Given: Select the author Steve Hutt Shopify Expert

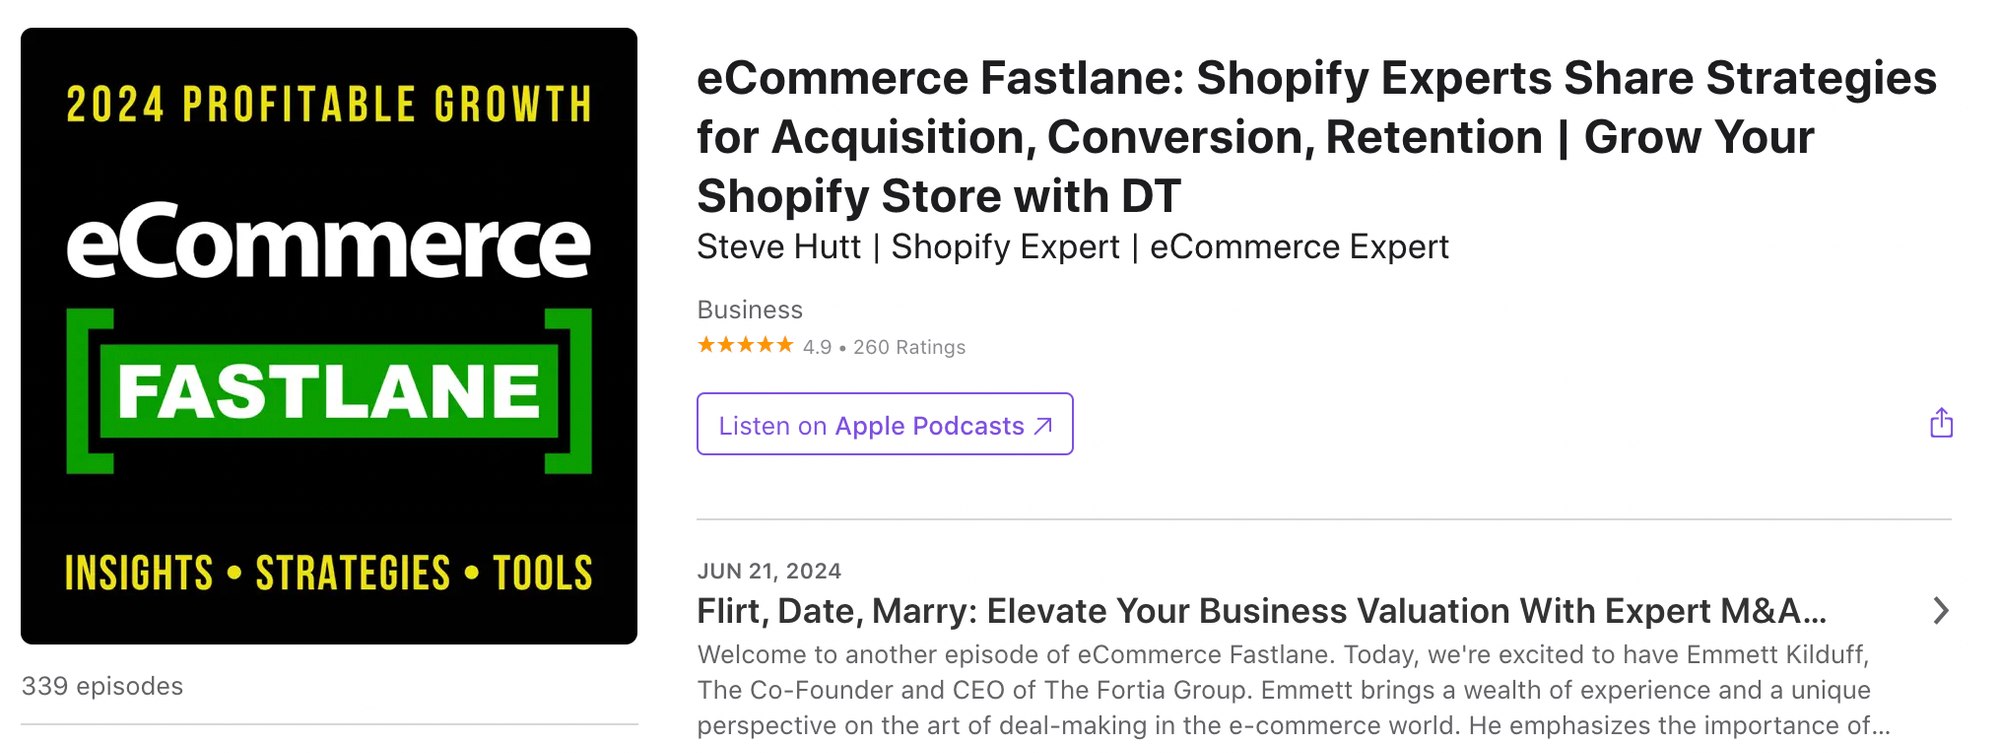Looking at the screenshot, I should (1072, 246).
